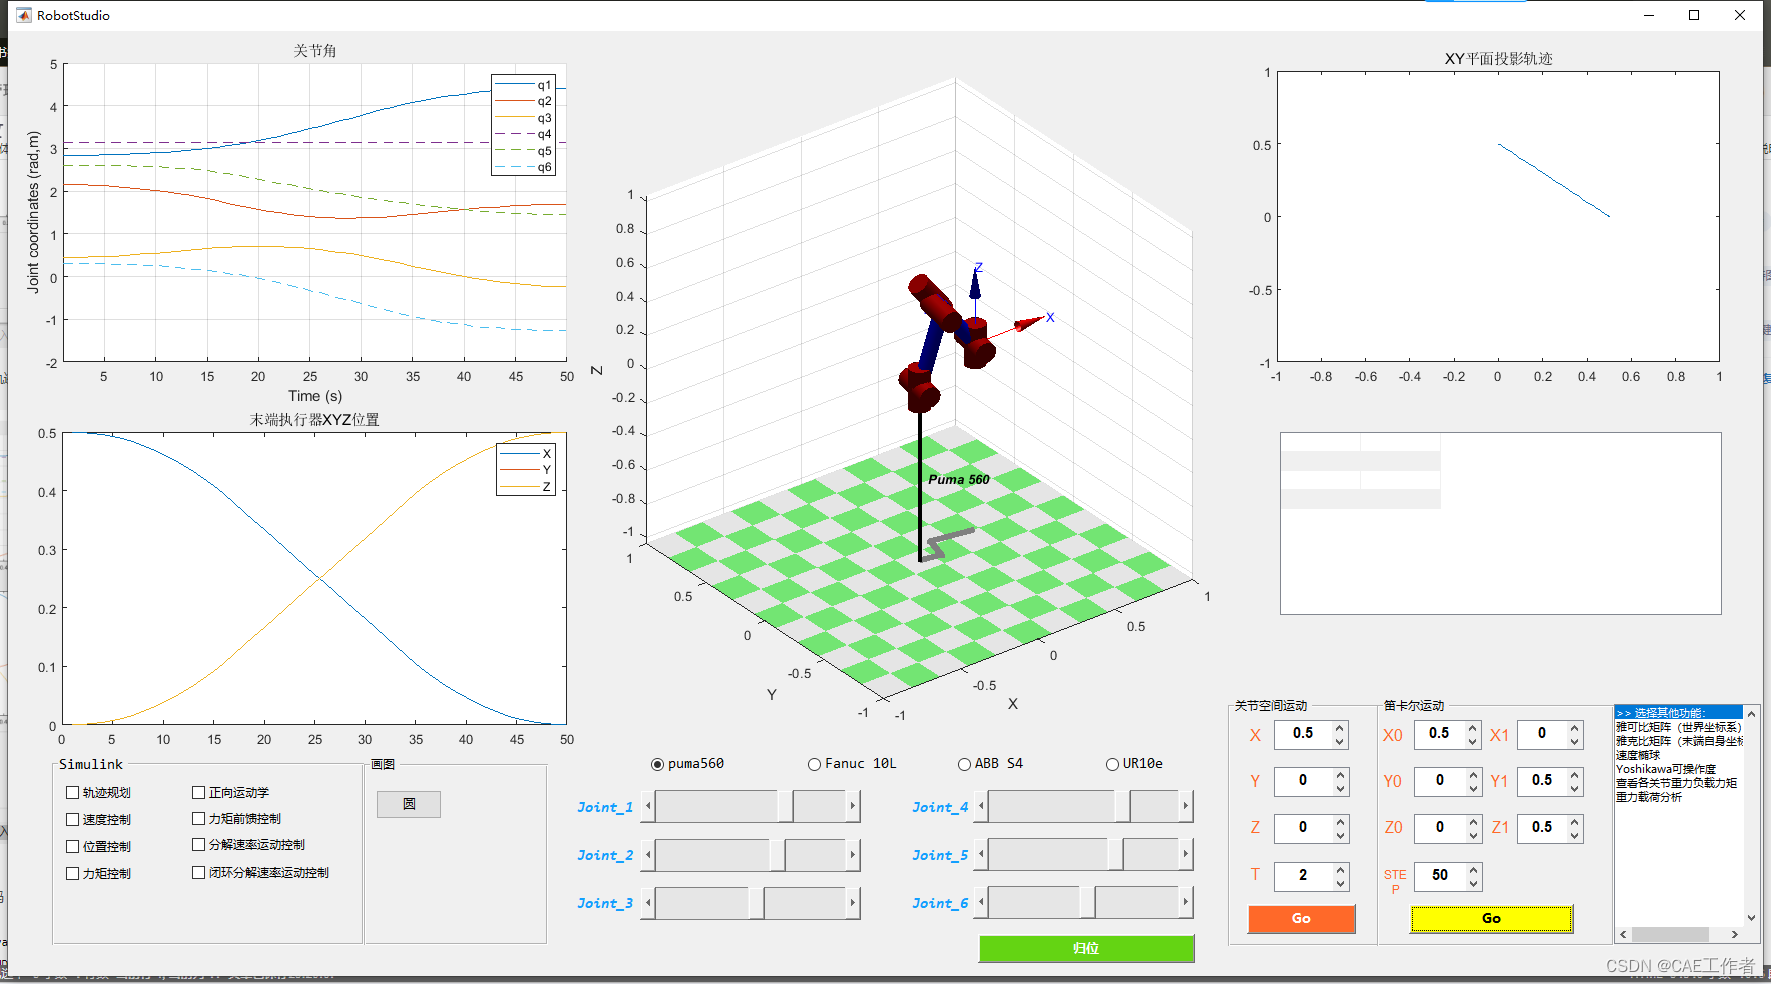Screen dimensions: 1771x984
Task: Click the joint space X input field
Action: pyautogui.click(x=1303, y=734)
